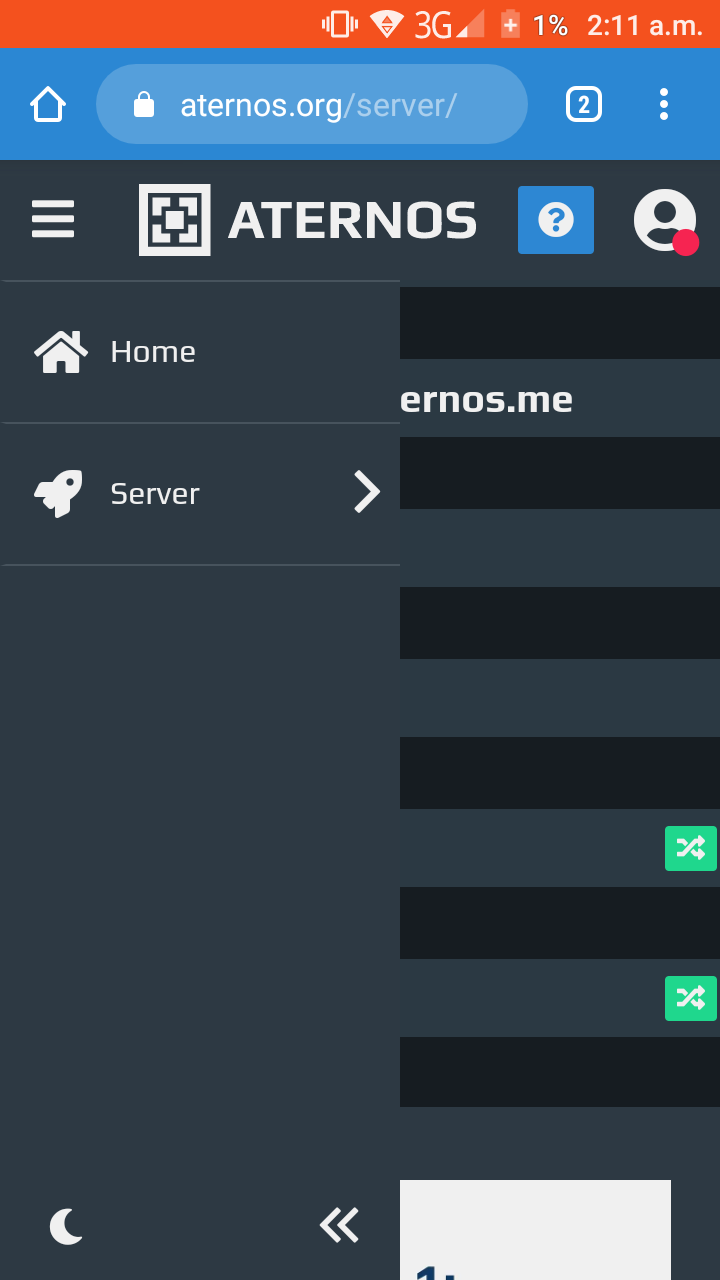
Task: Open the blue help question mark
Action: [x=556, y=220]
